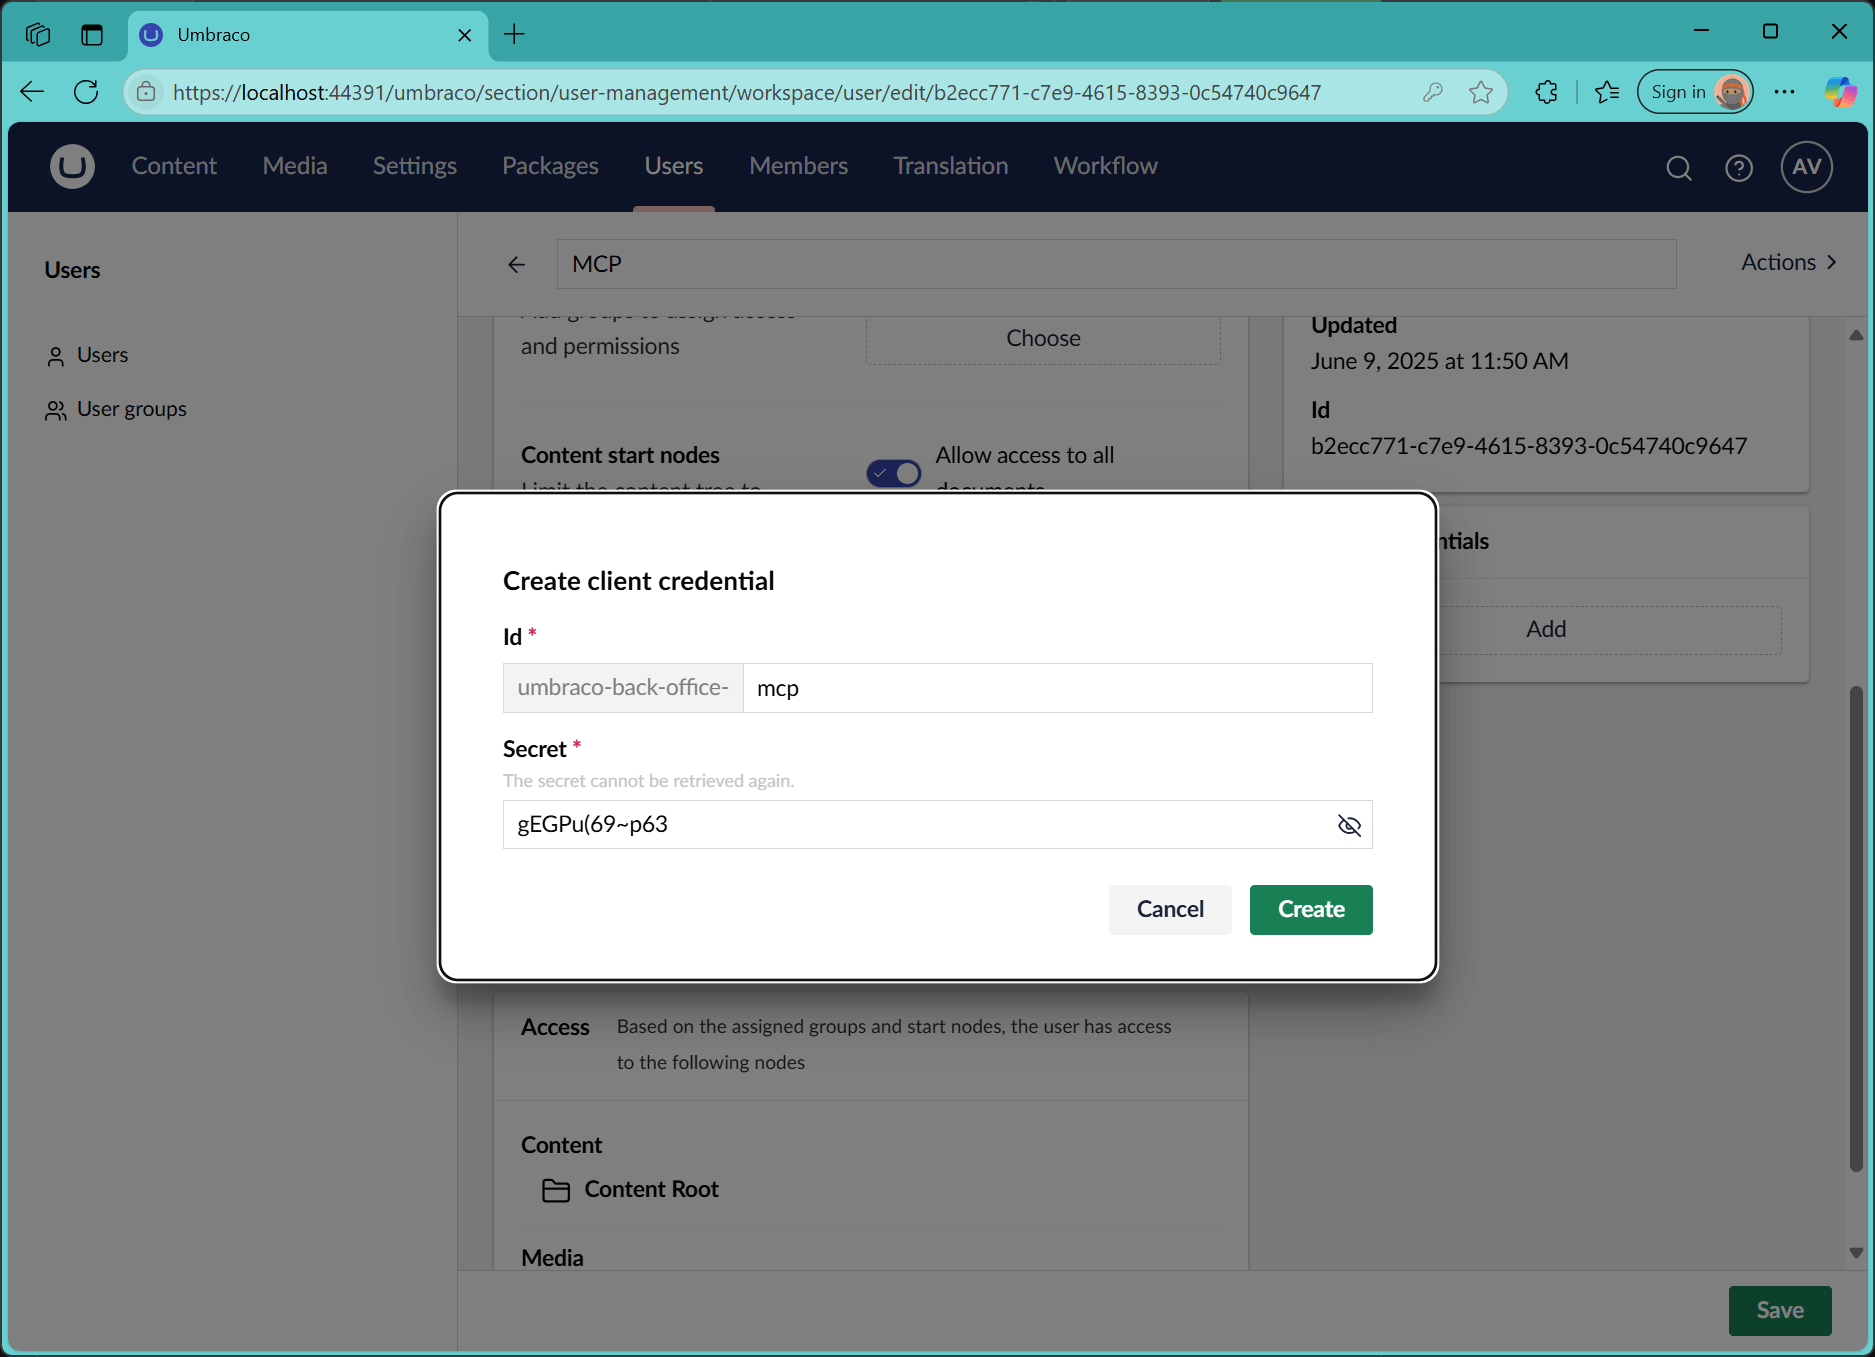This screenshot has width=1875, height=1357.
Task: Click Add under client credentials
Action: point(1546,630)
